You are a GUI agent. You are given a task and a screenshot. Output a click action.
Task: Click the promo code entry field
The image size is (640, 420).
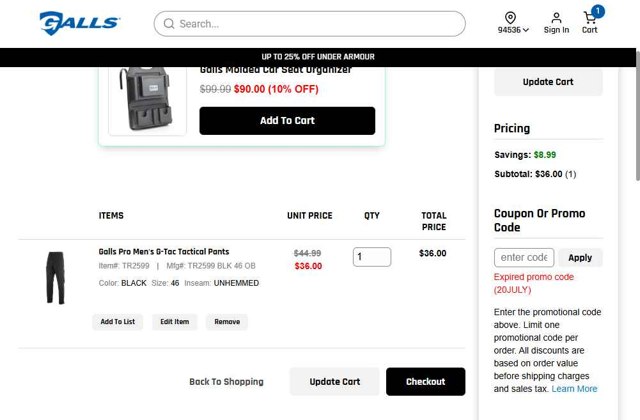(x=525, y=257)
